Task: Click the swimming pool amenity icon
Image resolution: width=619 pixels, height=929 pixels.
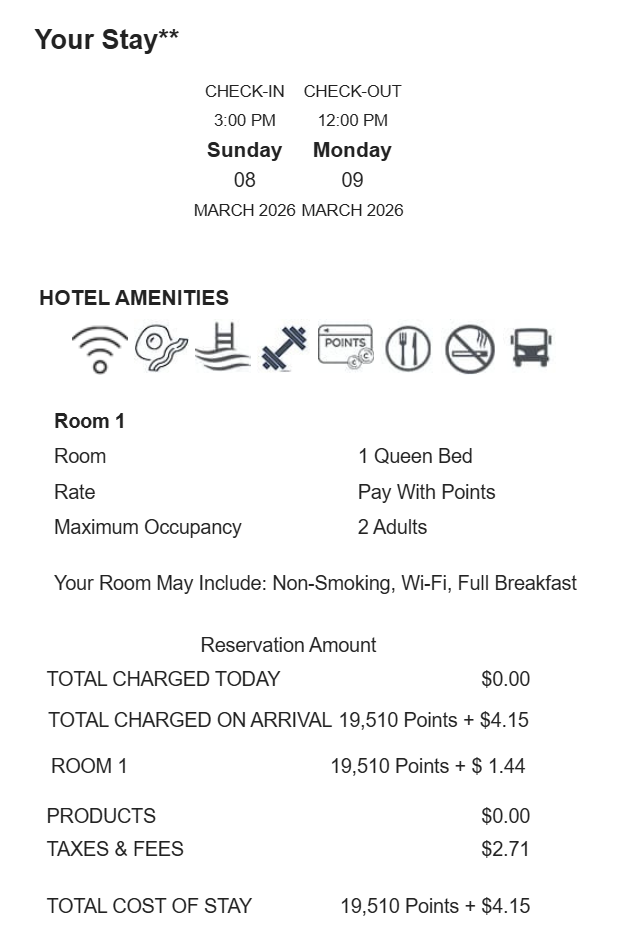Action: [222, 346]
